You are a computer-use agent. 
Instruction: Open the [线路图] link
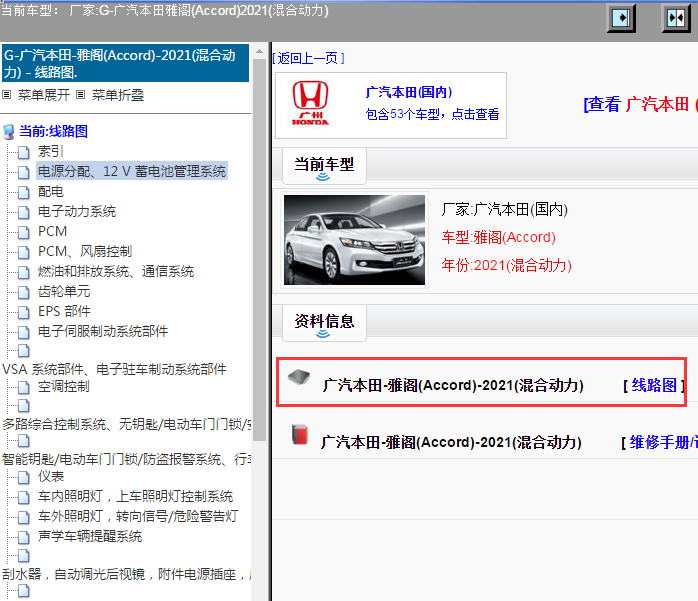(654, 386)
